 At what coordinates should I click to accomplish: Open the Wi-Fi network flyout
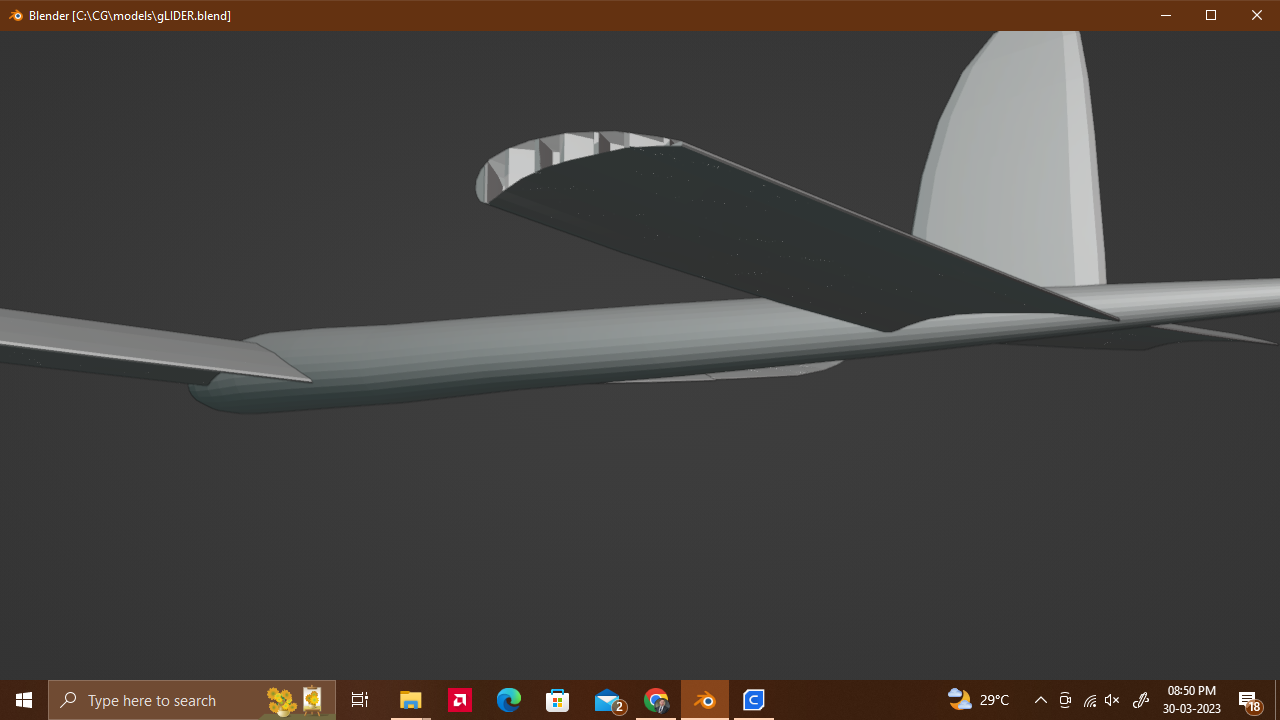coord(1089,700)
